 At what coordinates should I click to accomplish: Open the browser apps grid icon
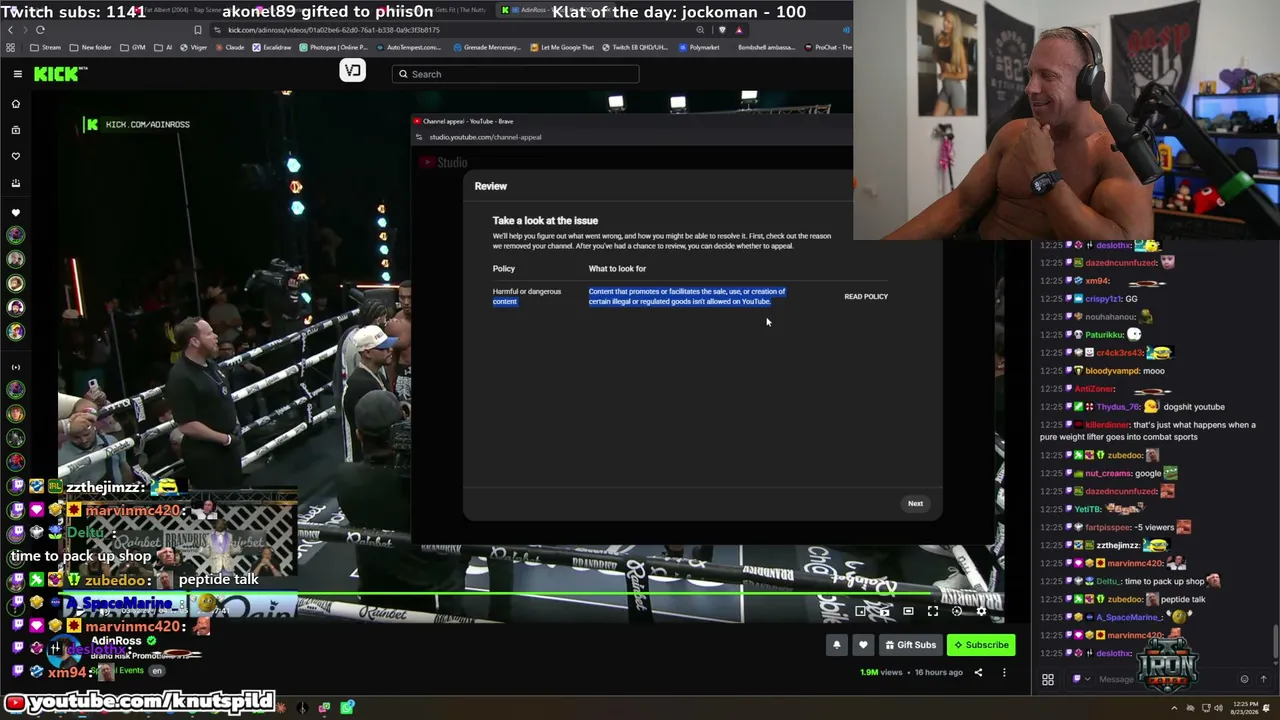(x=10, y=47)
